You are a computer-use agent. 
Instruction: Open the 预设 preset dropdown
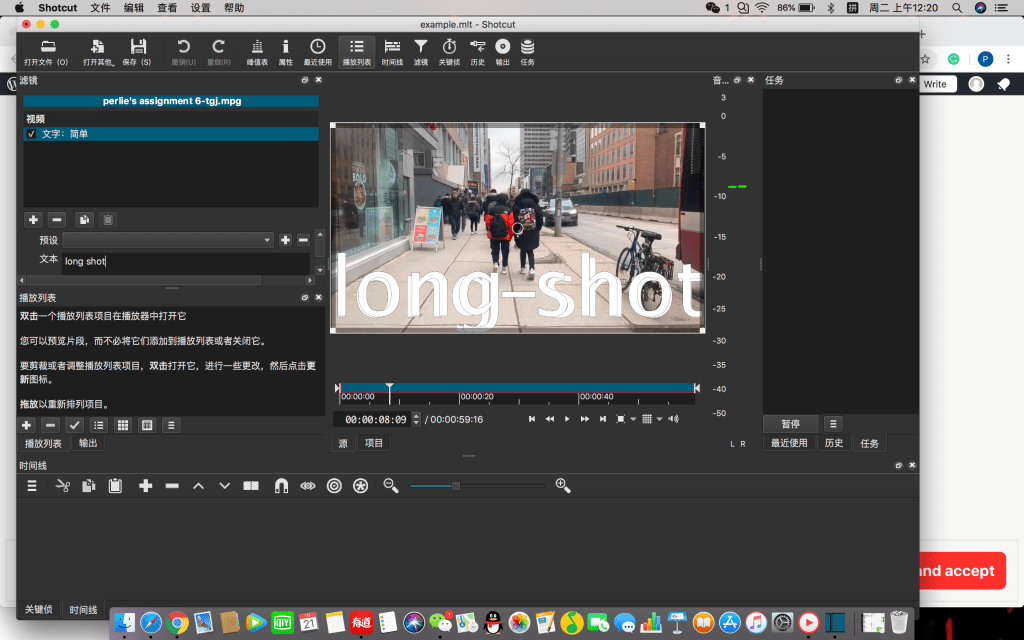pyautogui.click(x=168, y=240)
